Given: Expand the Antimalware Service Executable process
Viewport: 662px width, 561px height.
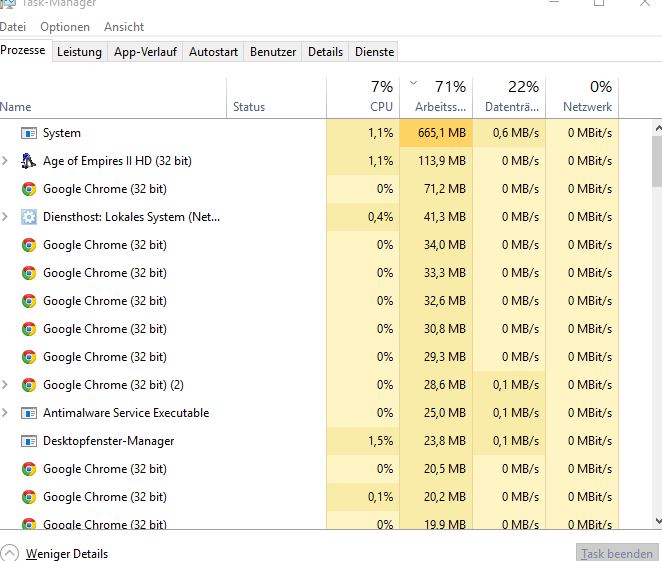Looking at the screenshot, I should click(x=5, y=413).
